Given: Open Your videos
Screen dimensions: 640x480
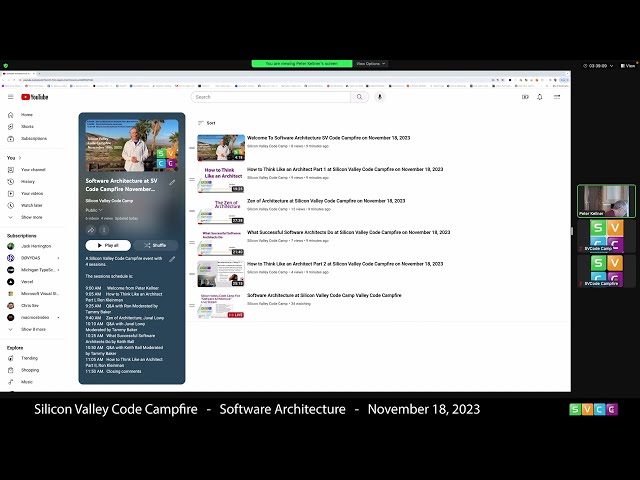Looking at the screenshot, I should coord(33,193).
